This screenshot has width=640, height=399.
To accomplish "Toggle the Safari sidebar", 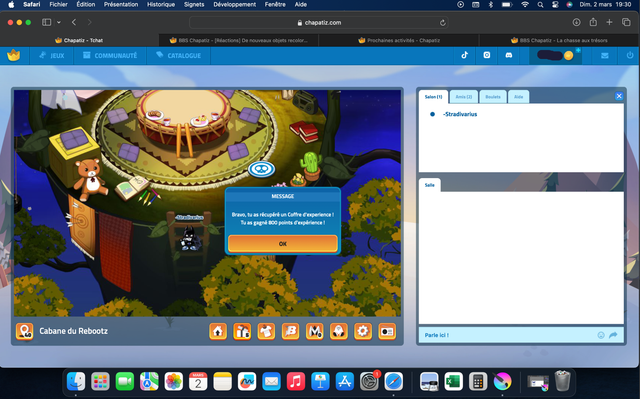I will click(47, 22).
